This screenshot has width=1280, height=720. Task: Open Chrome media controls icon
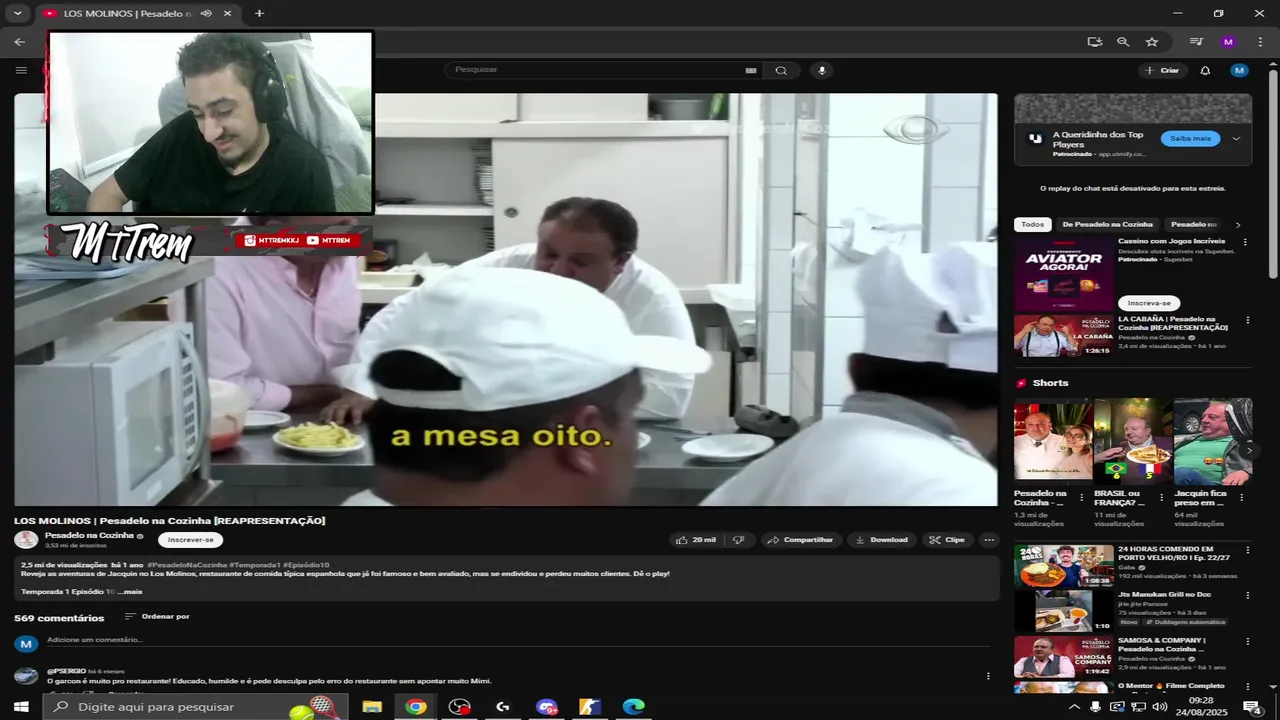pos(1196,41)
